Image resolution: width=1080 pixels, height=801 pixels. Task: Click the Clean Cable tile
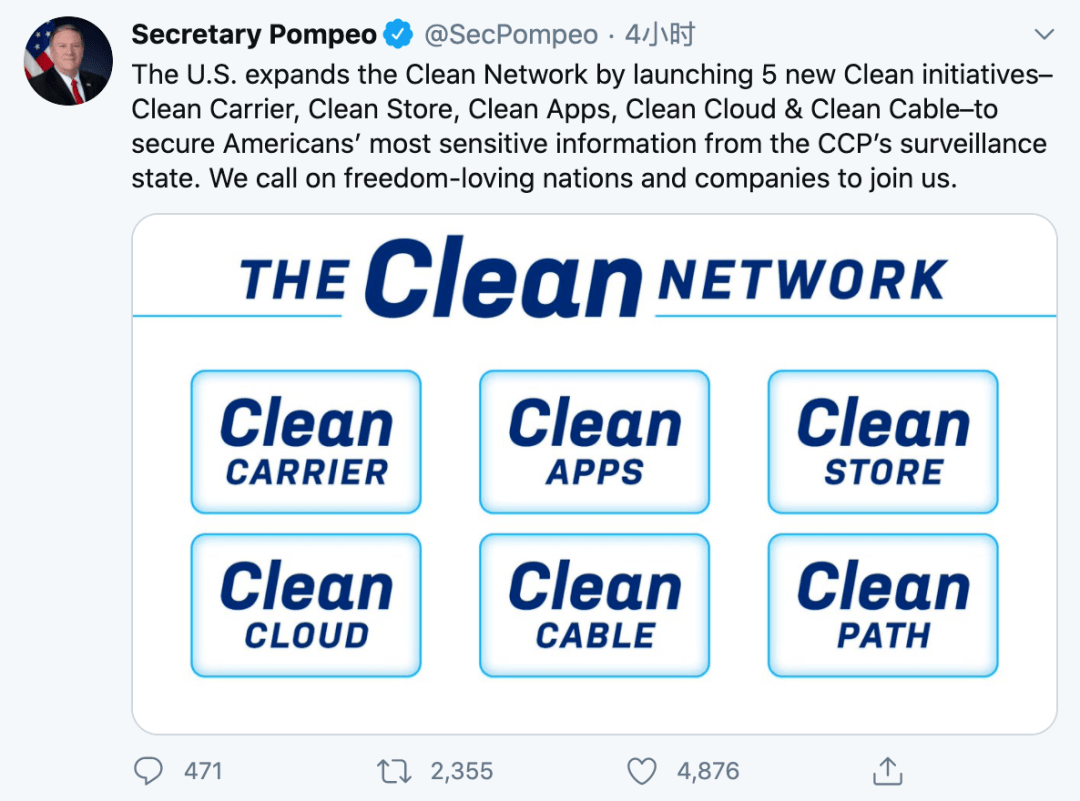pos(594,605)
